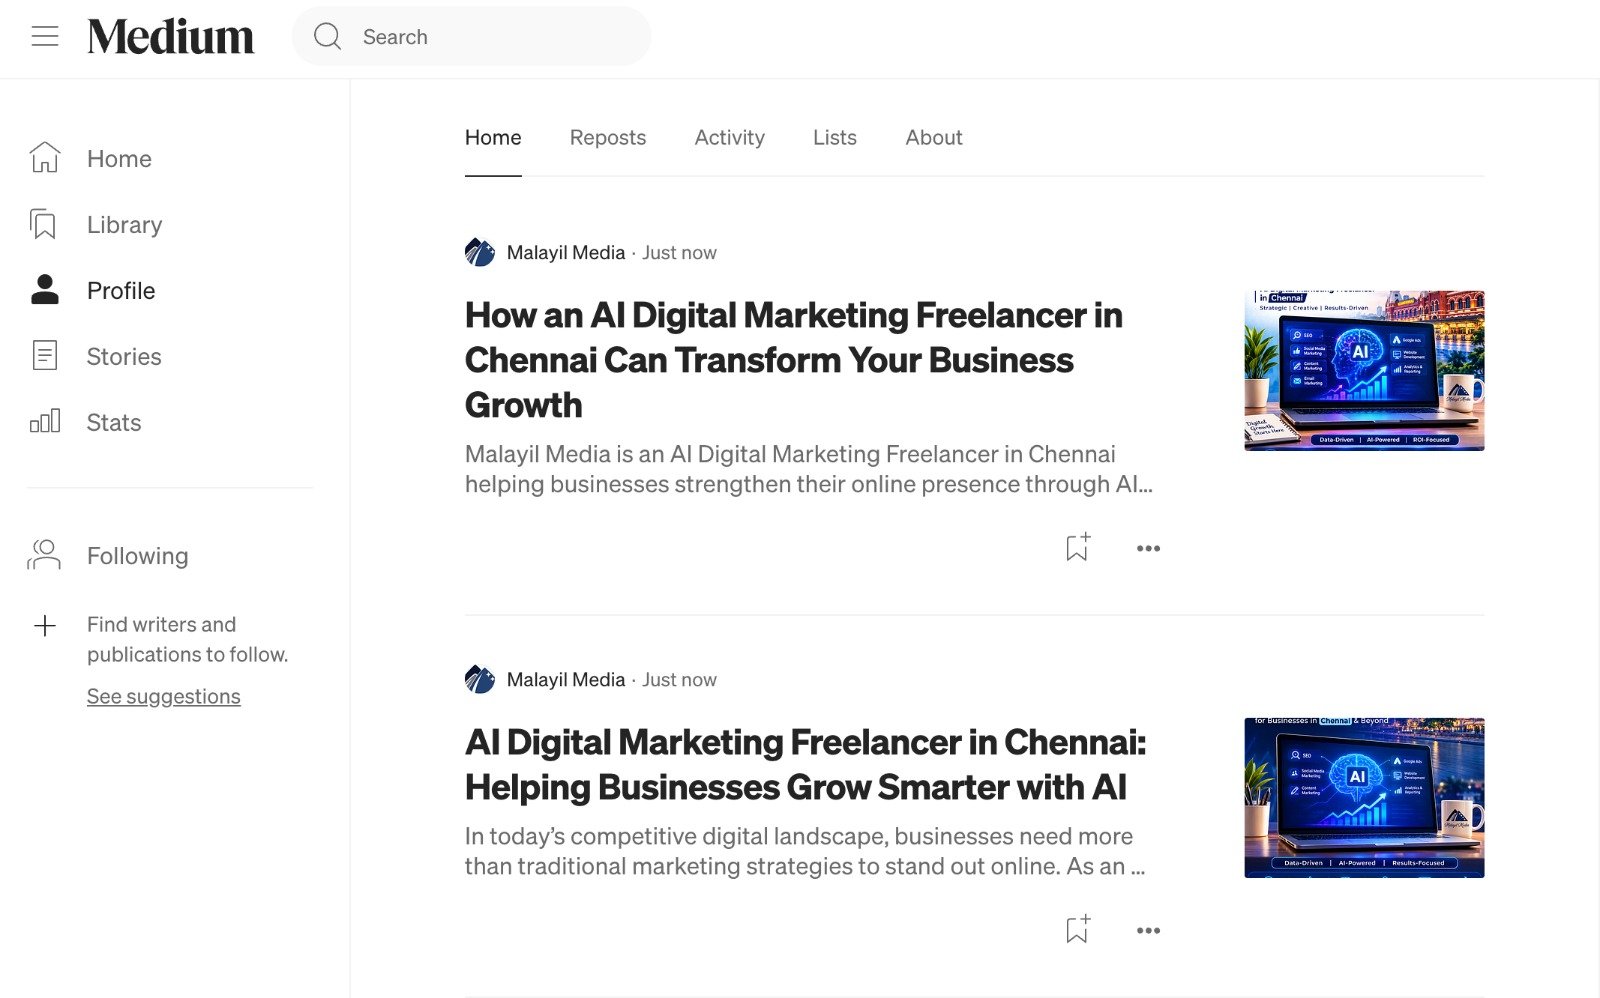Click the plus icon beside Find writers
The width and height of the screenshot is (1600, 998).
point(45,626)
